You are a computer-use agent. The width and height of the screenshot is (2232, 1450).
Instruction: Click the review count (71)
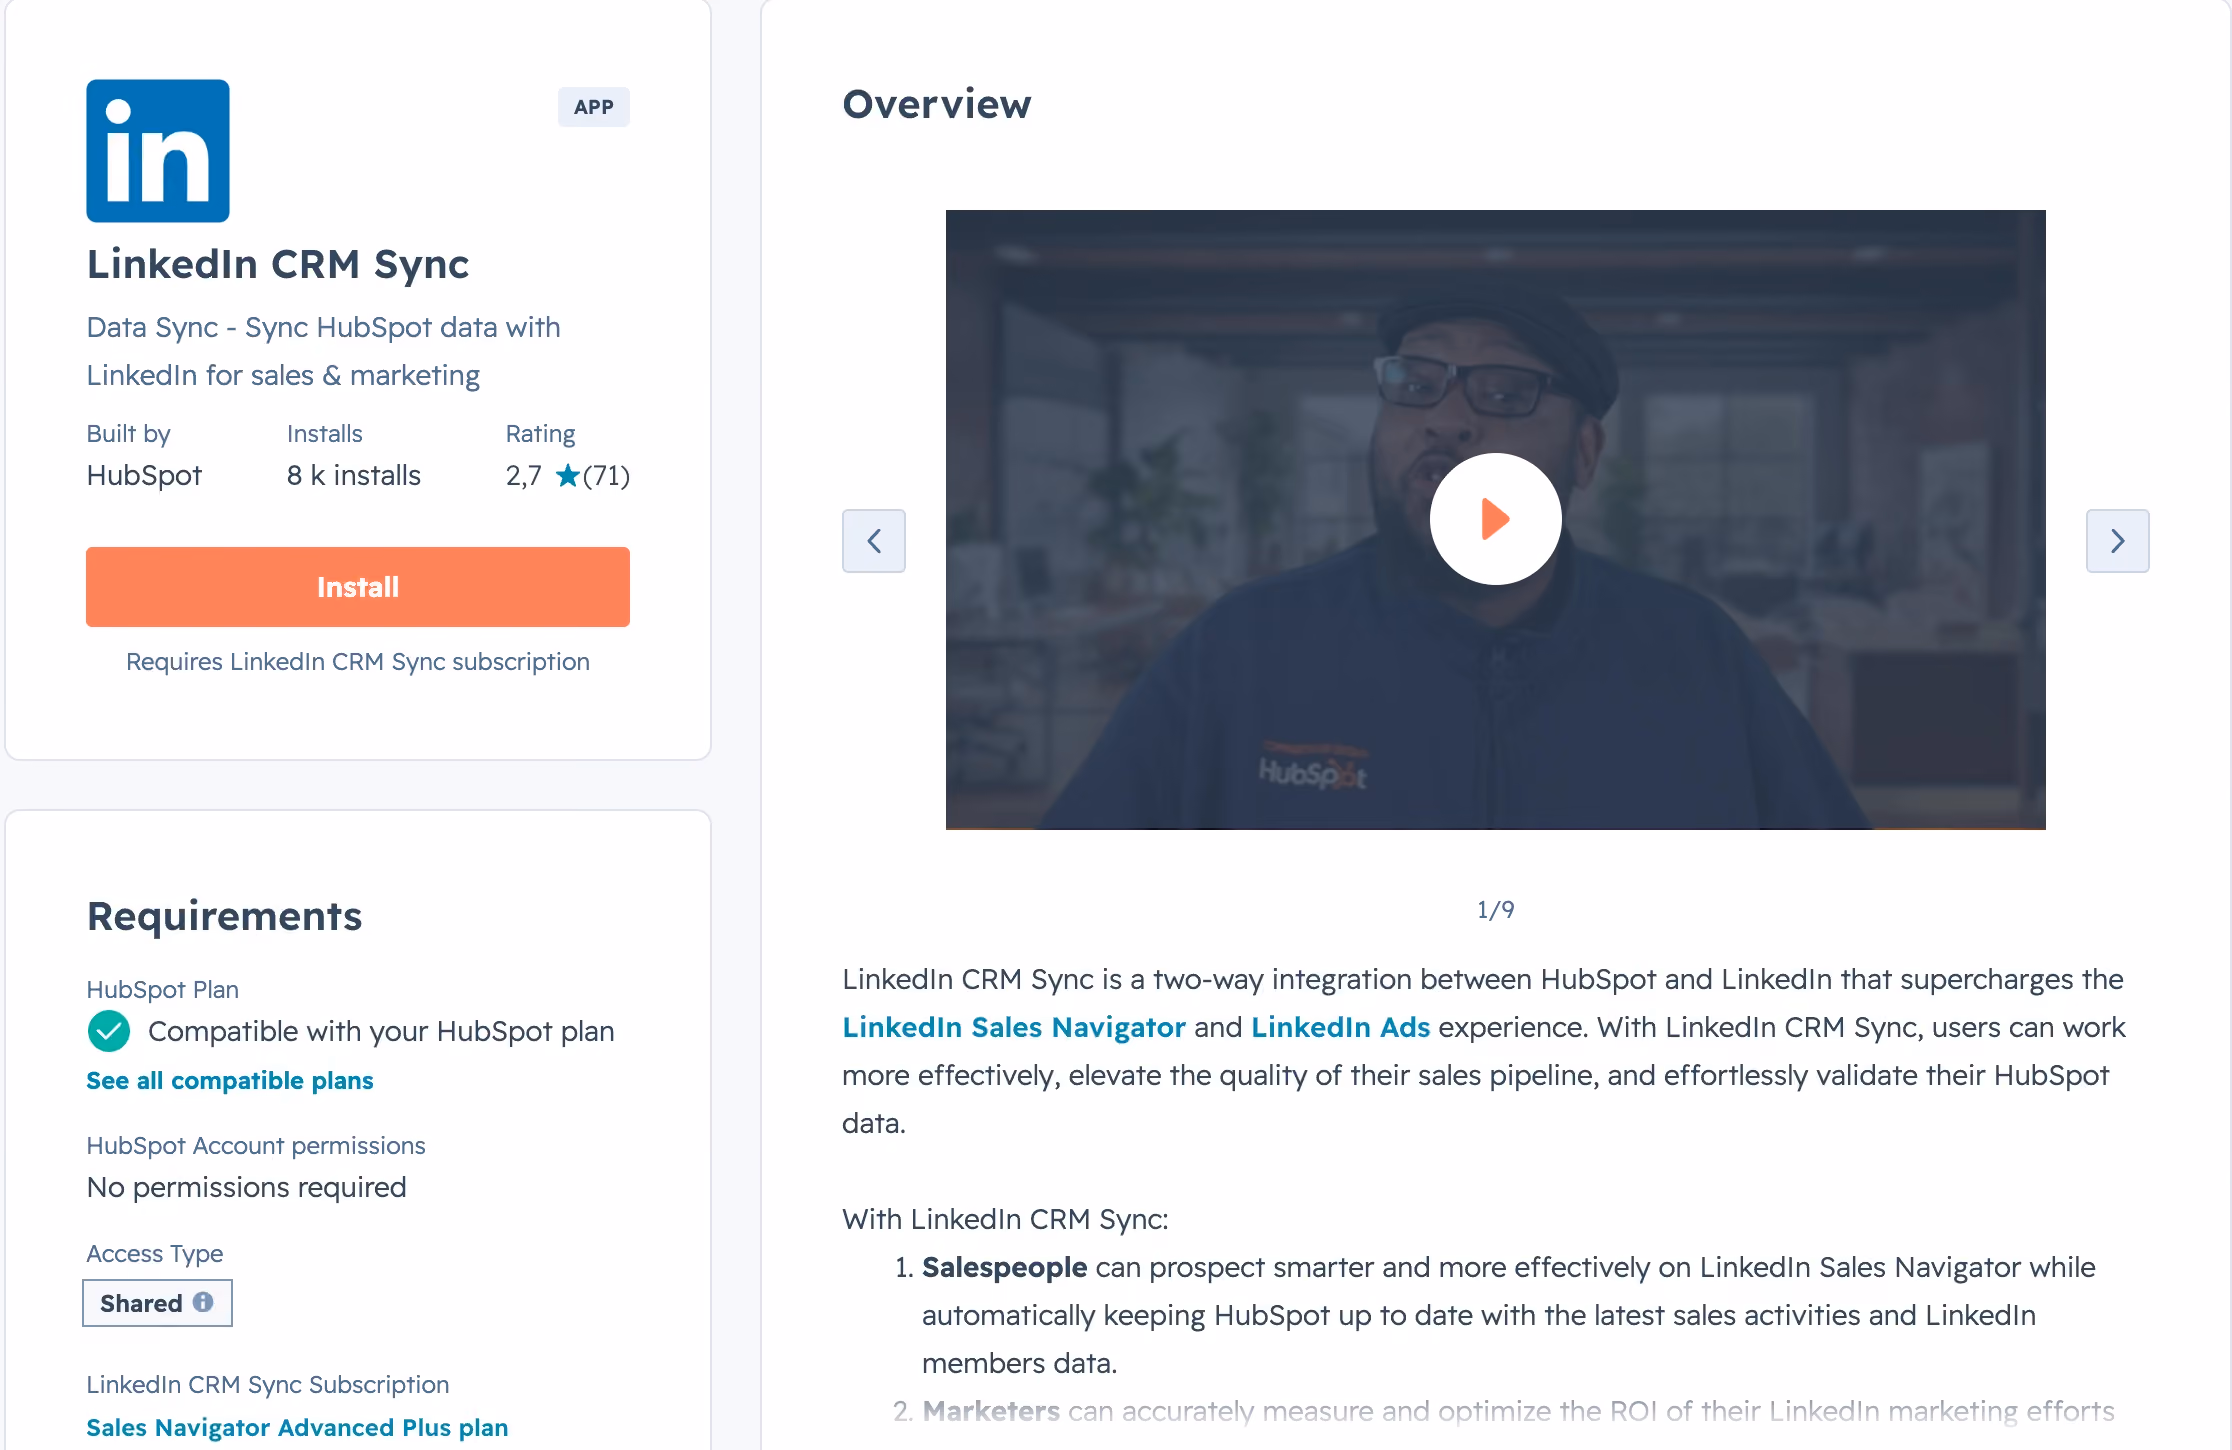pos(607,476)
